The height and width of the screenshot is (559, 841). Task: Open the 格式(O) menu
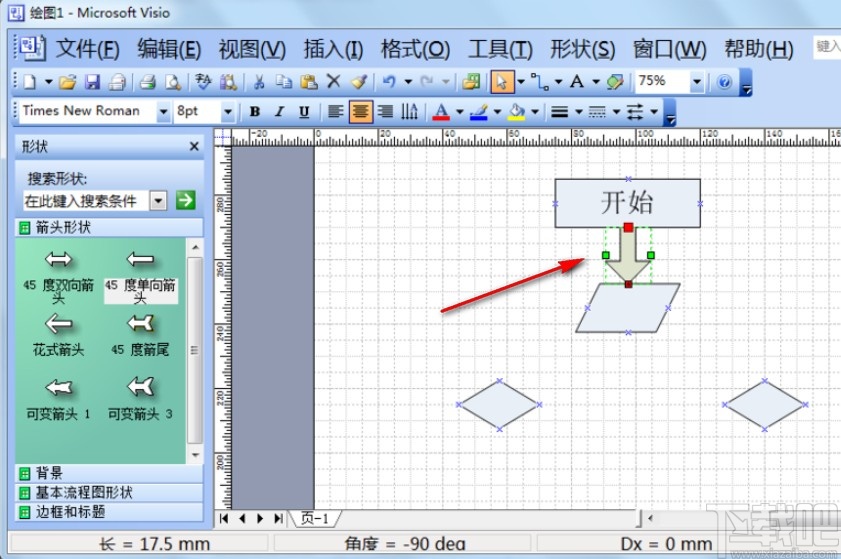coord(415,49)
